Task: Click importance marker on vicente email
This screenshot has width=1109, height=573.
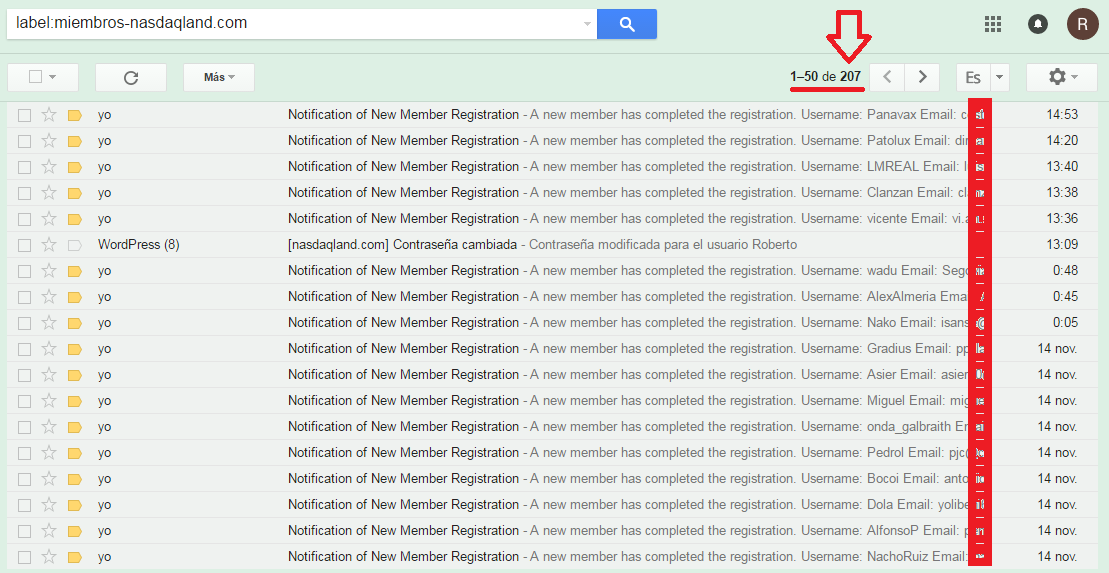Action: tap(75, 219)
